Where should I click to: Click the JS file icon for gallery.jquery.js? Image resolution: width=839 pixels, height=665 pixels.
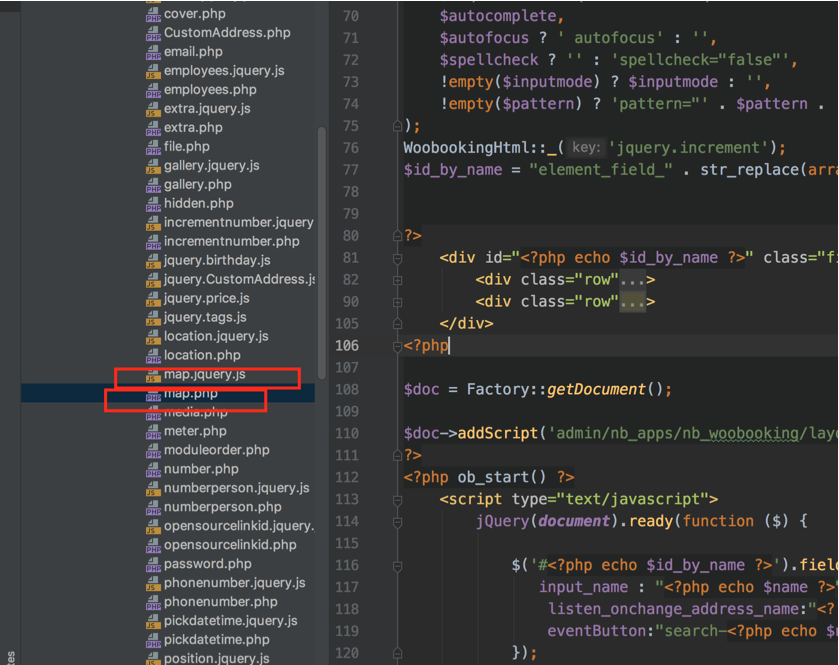153,166
